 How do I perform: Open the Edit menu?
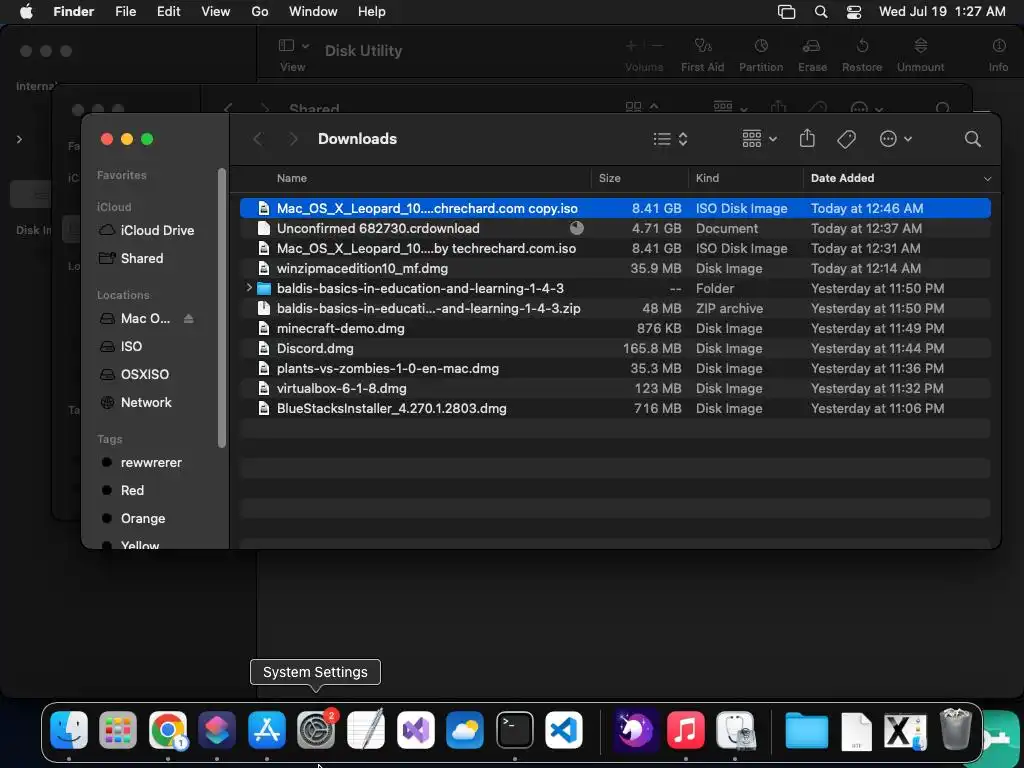click(x=168, y=12)
